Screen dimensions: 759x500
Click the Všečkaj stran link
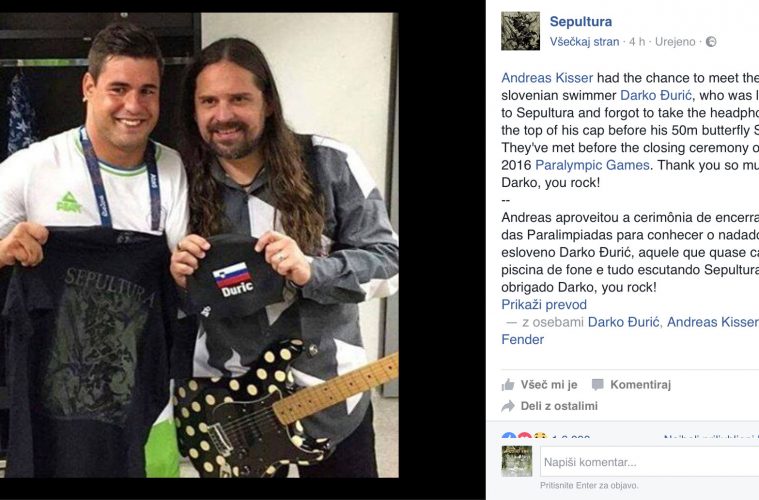[584, 42]
